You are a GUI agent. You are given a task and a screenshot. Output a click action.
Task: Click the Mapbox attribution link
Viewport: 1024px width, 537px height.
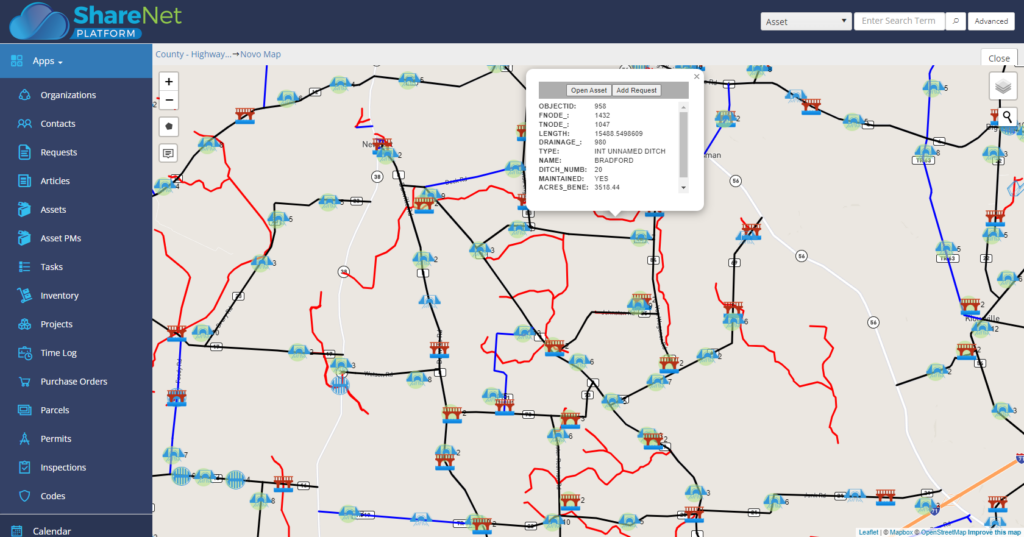[x=901, y=532]
